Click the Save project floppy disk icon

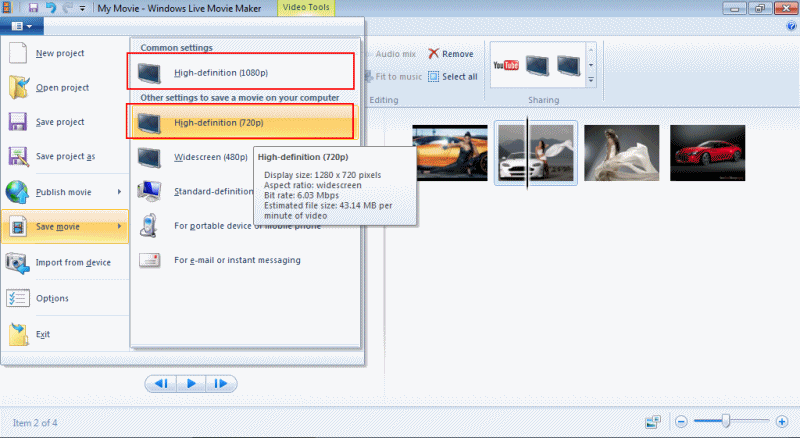18,122
